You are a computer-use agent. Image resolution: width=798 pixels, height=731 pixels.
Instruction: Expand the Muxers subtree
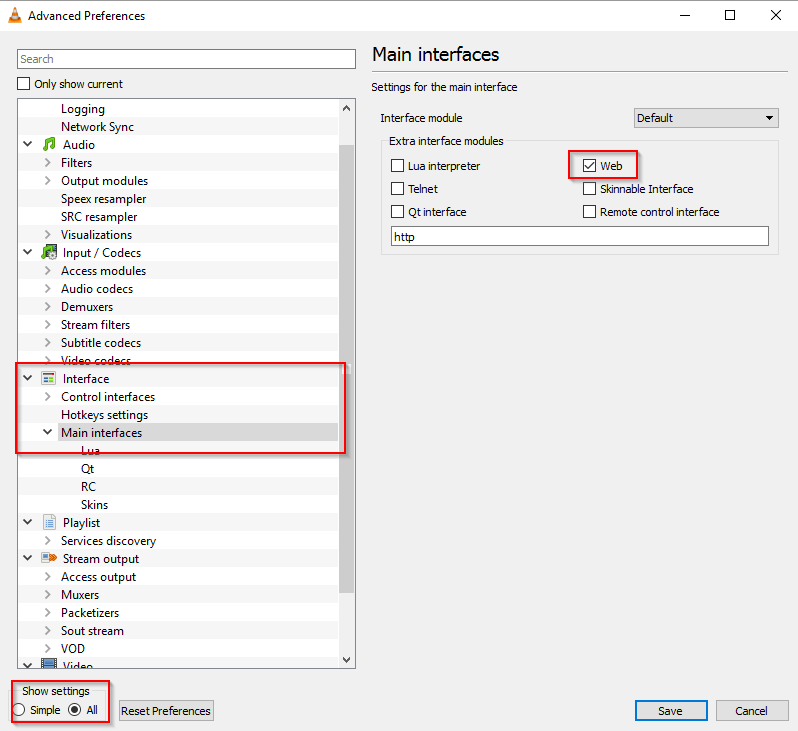click(x=47, y=594)
